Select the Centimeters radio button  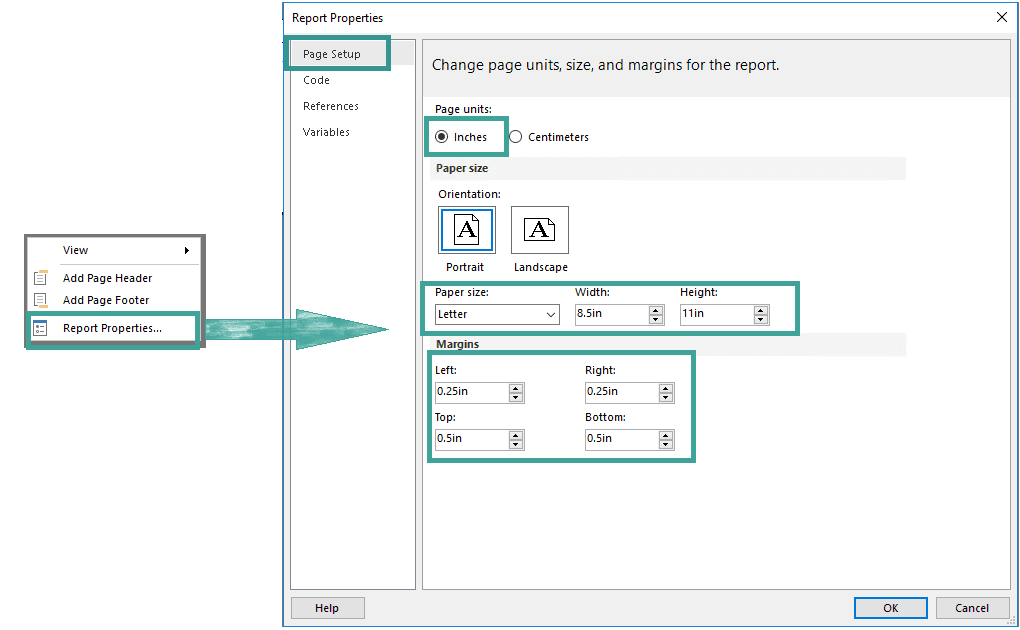click(516, 137)
